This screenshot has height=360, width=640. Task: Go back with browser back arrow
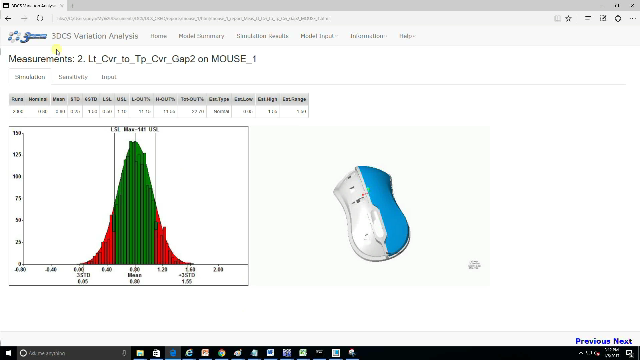8,18
